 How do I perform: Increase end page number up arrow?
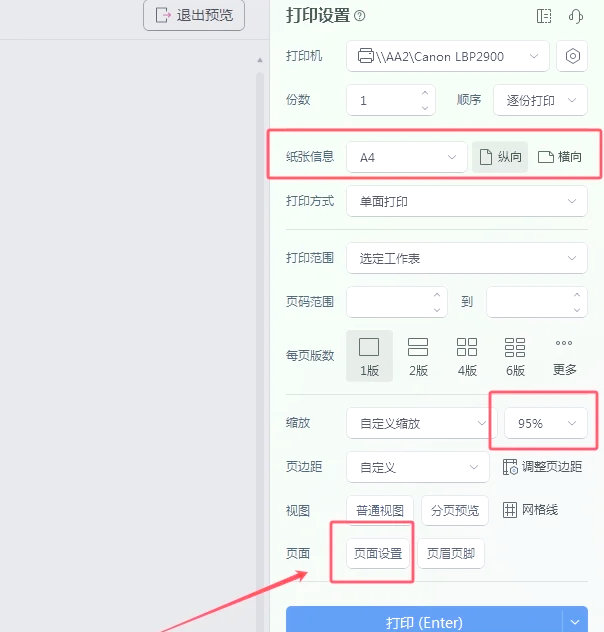click(577, 295)
